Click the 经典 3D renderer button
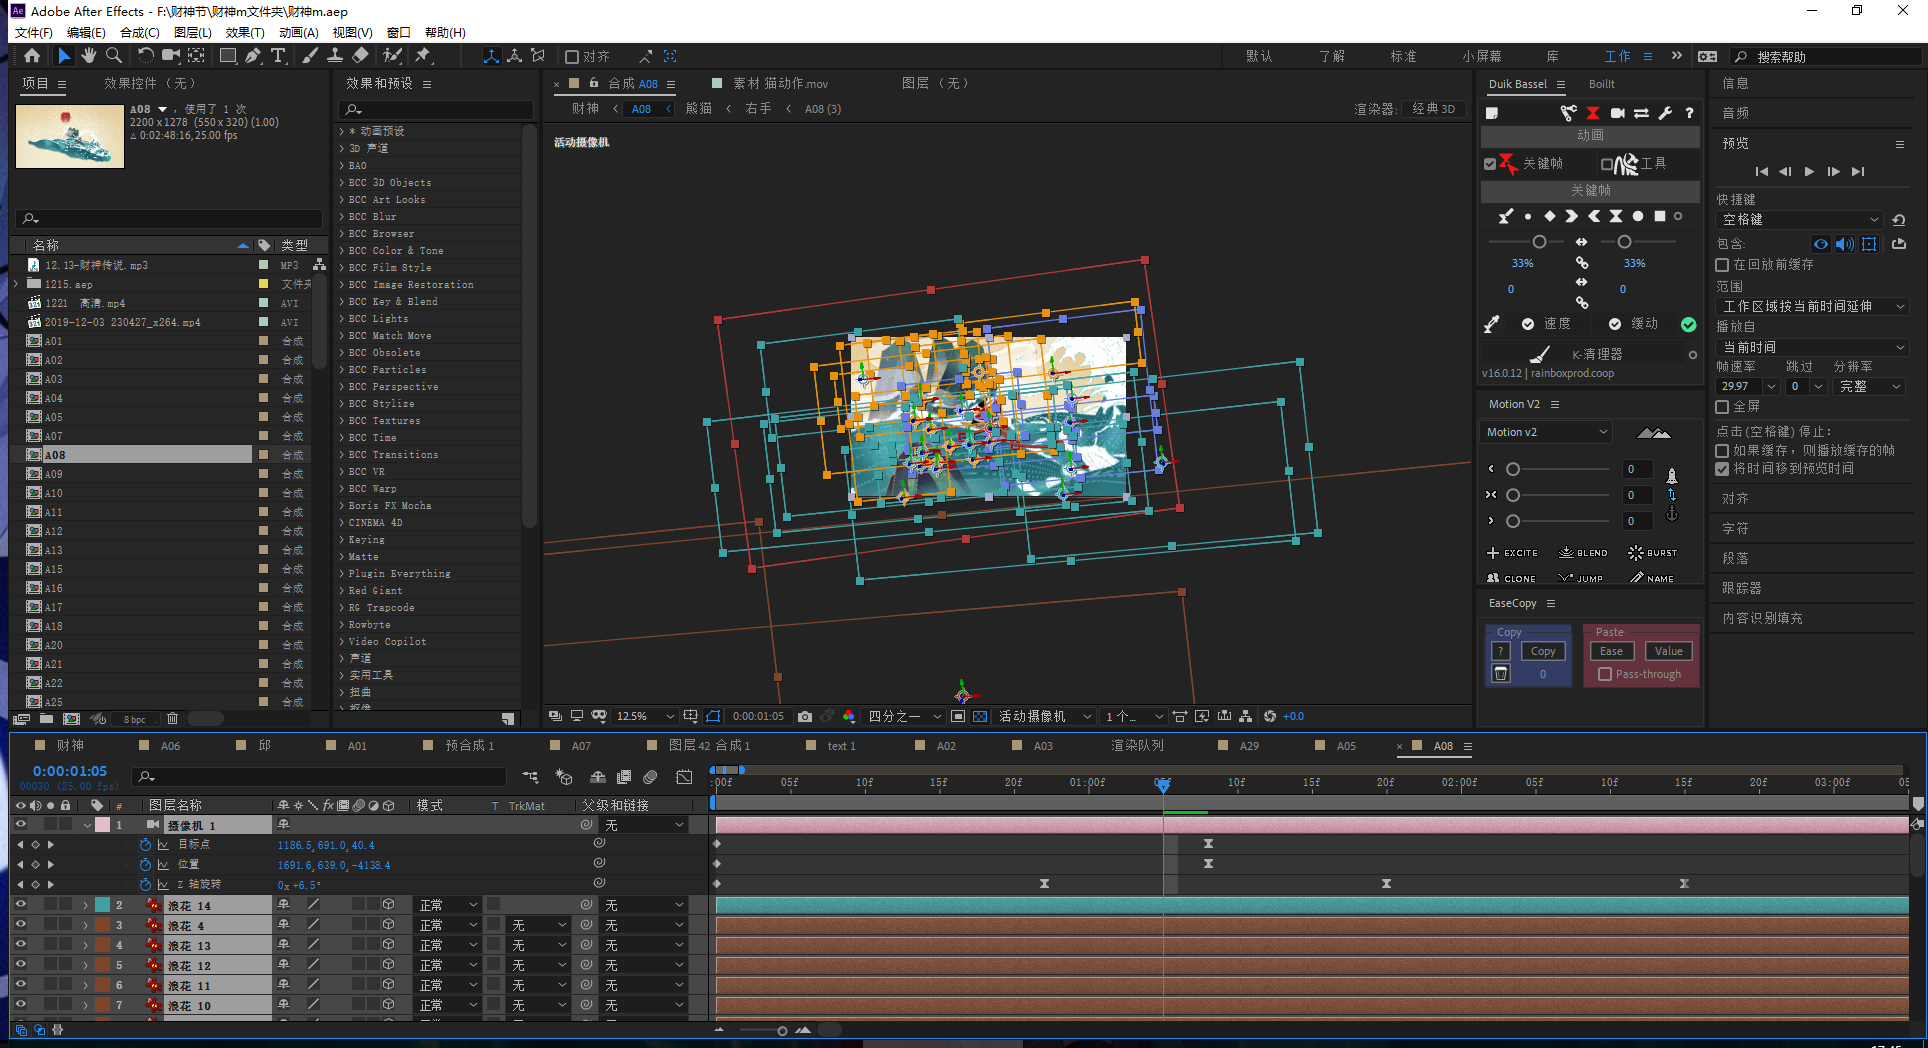The height and width of the screenshot is (1048, 1928). tap(1433, 109)
